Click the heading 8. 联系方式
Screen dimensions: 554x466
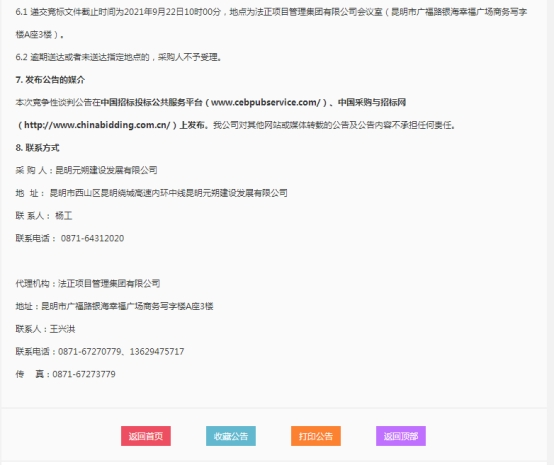coord(37,148)
